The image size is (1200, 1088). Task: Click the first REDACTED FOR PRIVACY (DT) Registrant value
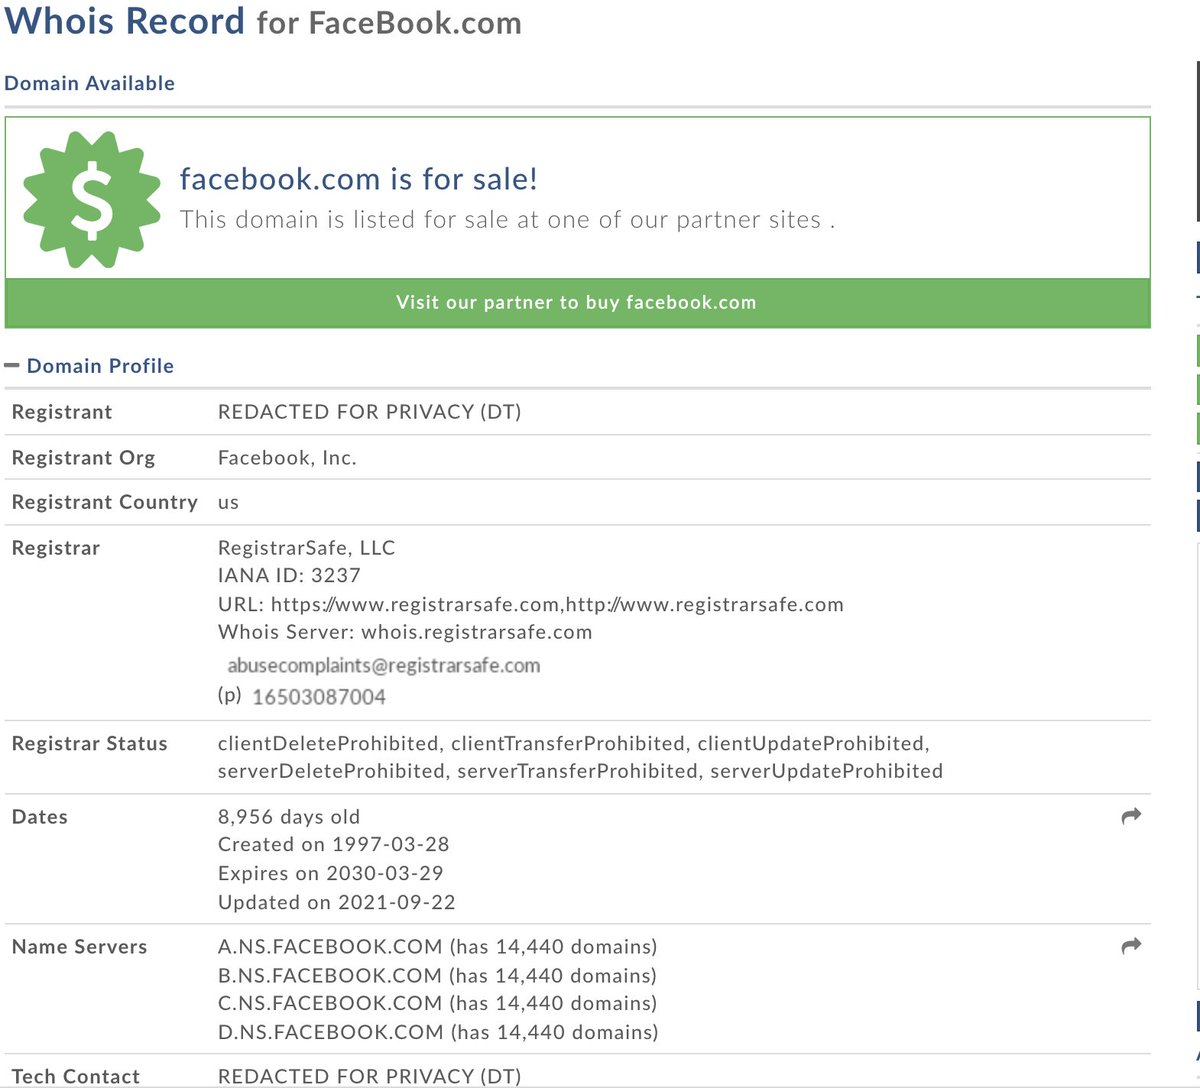pos(369,412)
